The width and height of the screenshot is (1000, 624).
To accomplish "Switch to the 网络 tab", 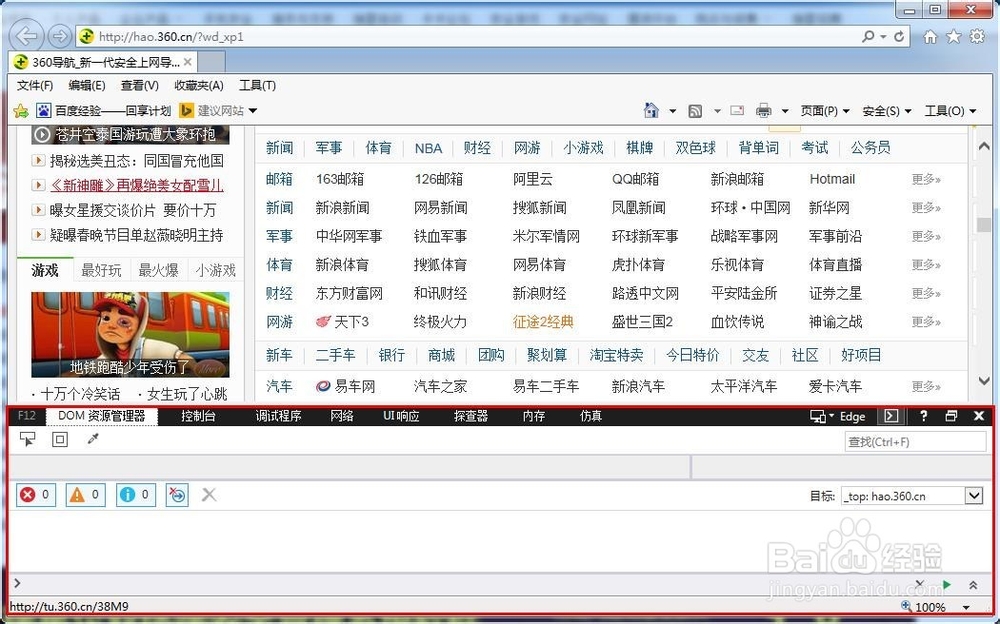I will coord(342,416).
